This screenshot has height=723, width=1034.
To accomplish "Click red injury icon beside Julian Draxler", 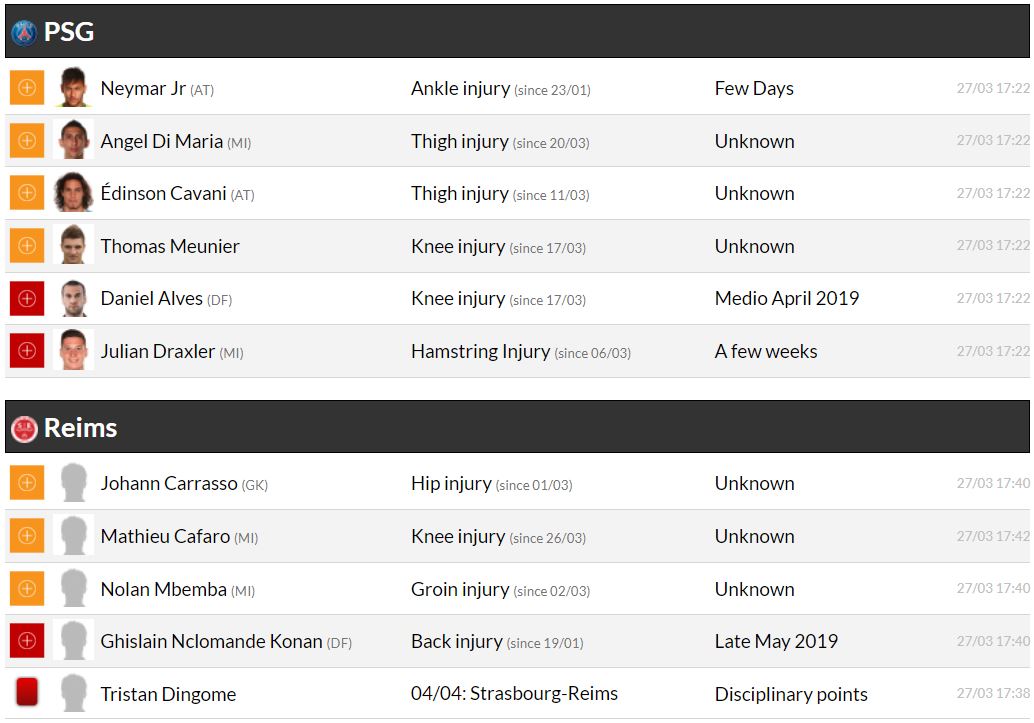I will coord(27,351).
